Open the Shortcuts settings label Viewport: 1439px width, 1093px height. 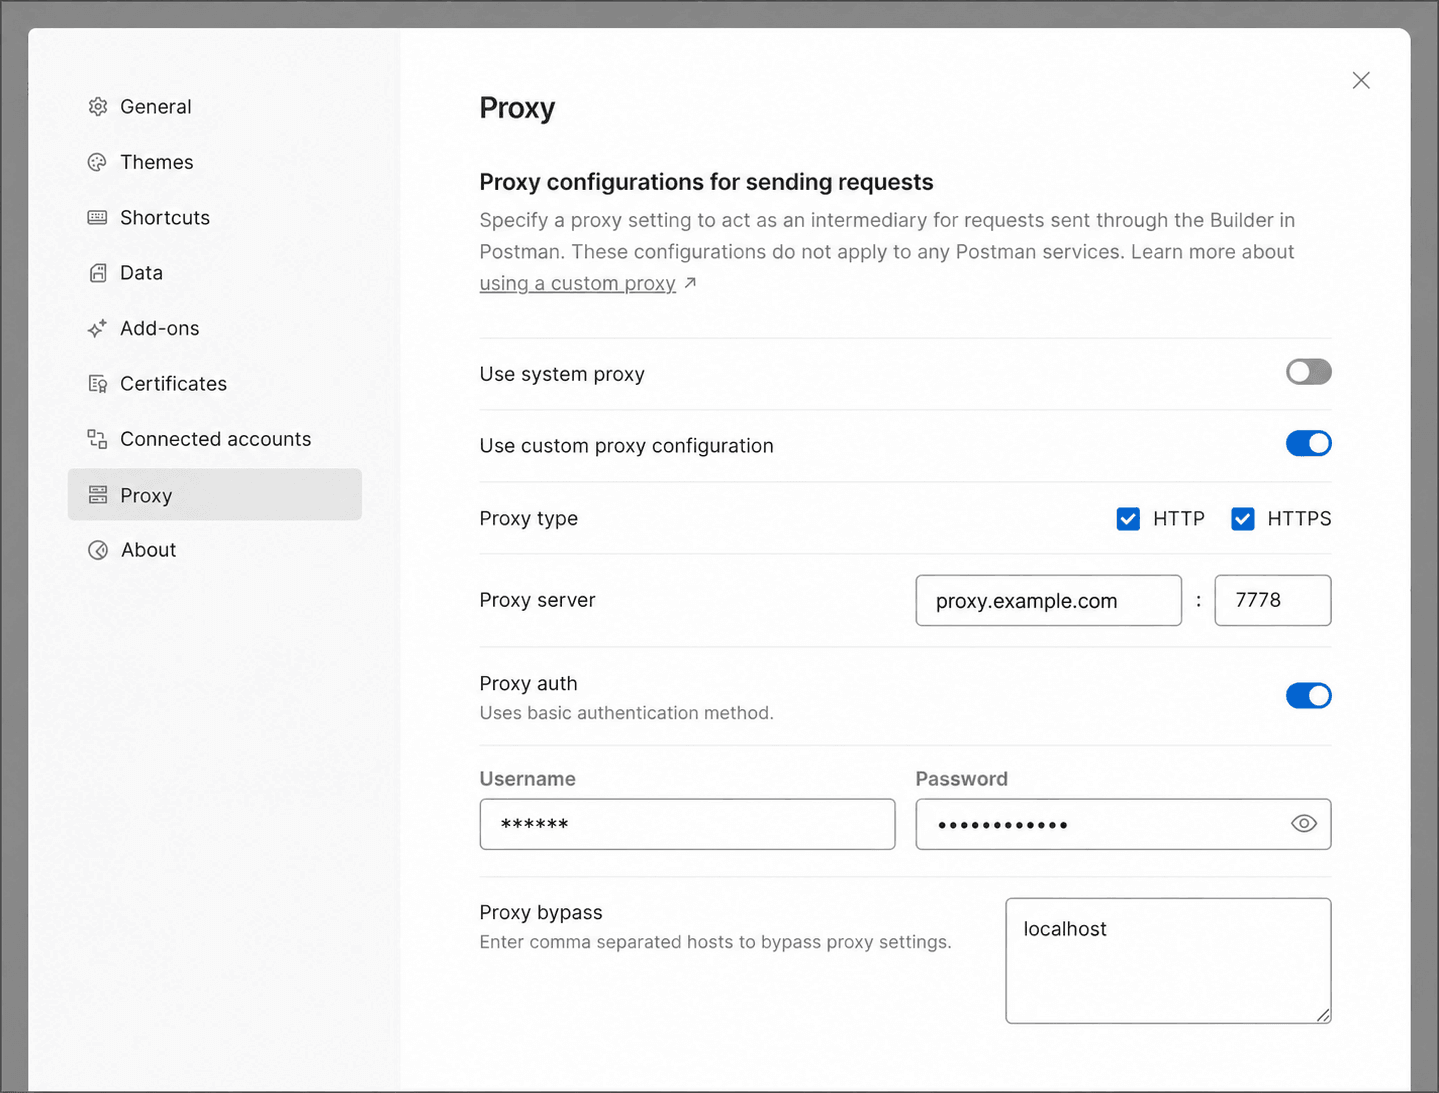point(165,217)
